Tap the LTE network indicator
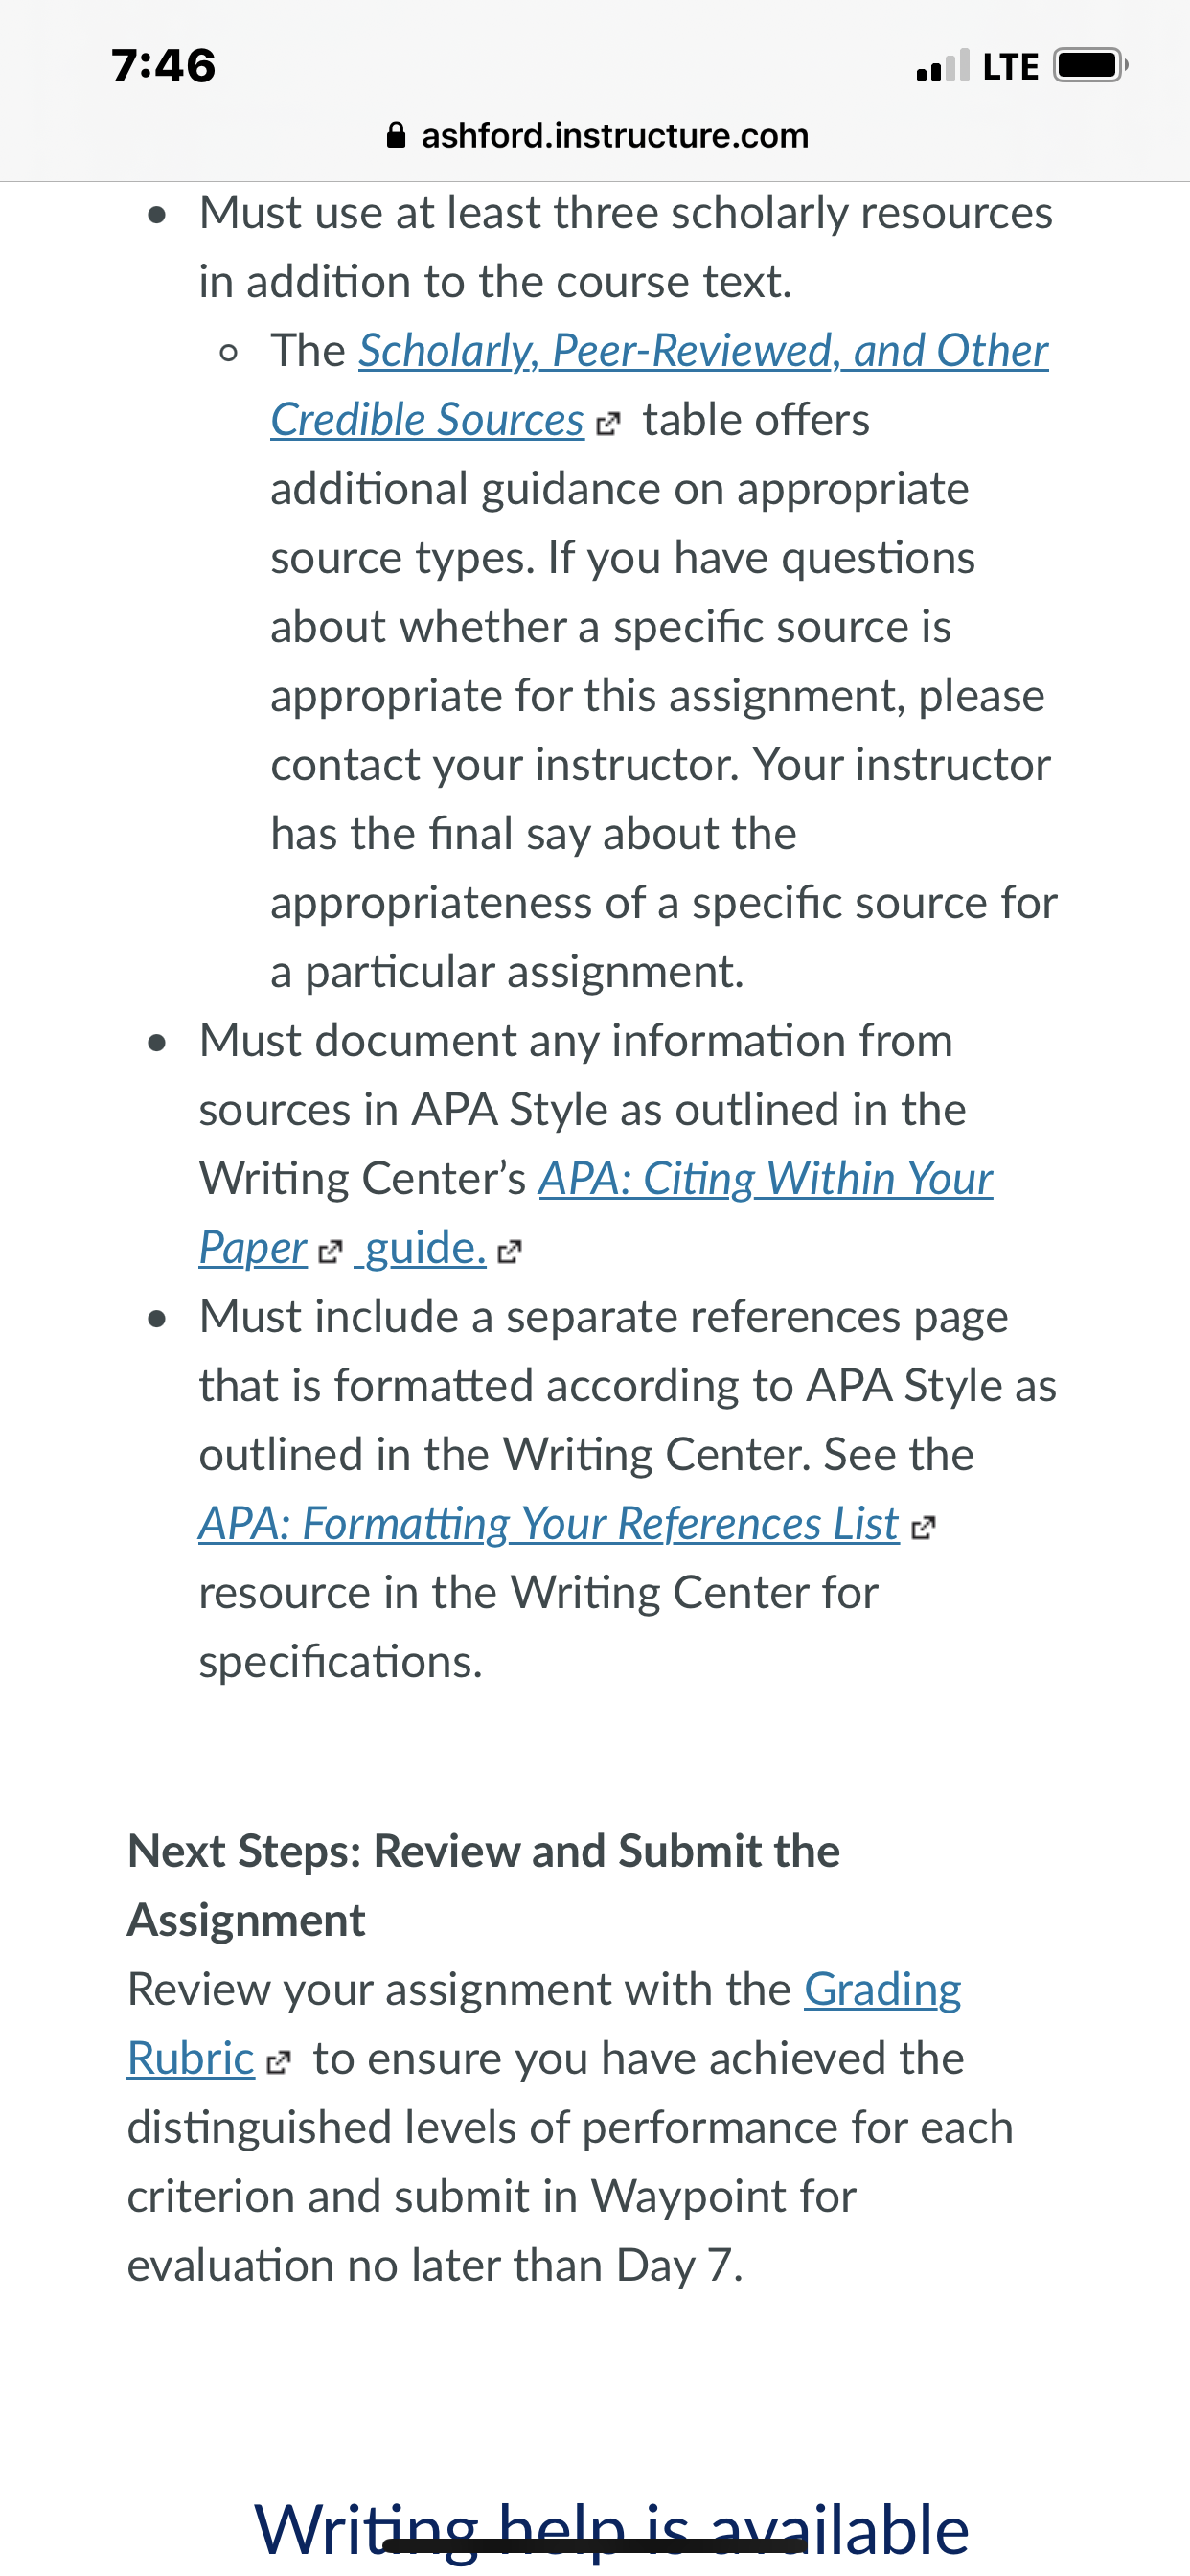 (x=1011, y=67)
